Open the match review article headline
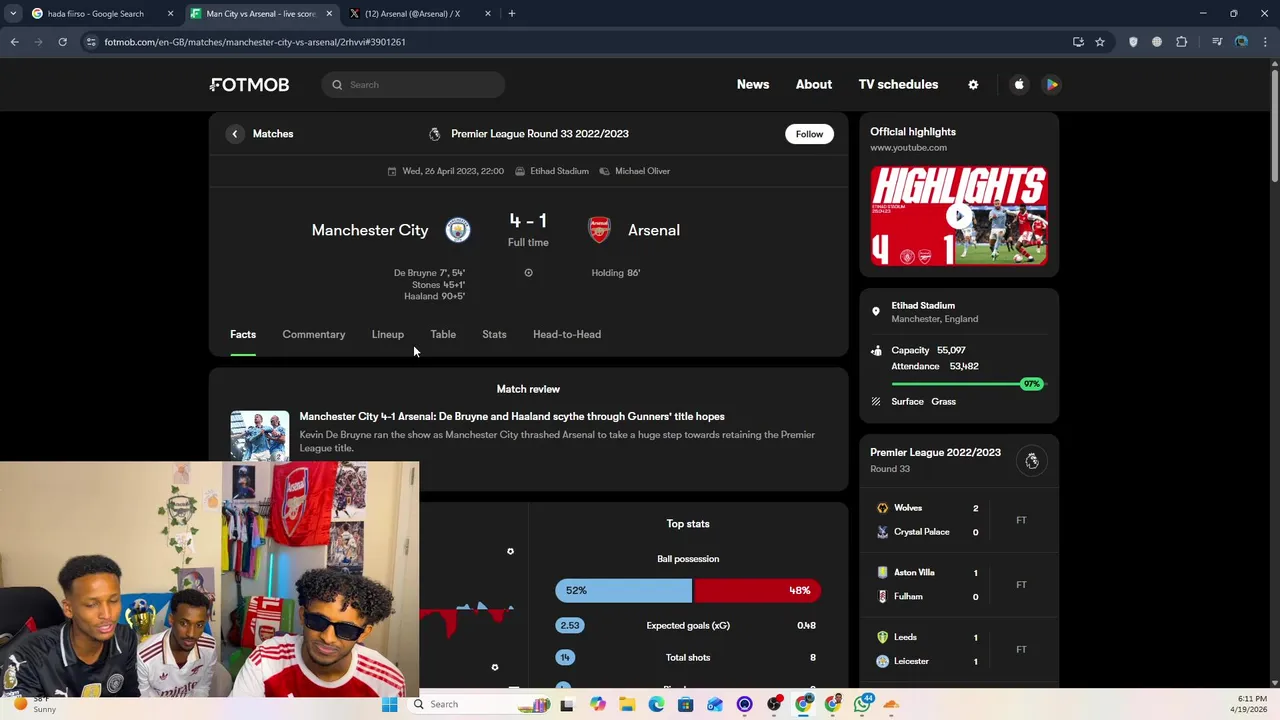This screenshot has height=720, width=1280. pos(512,416)
